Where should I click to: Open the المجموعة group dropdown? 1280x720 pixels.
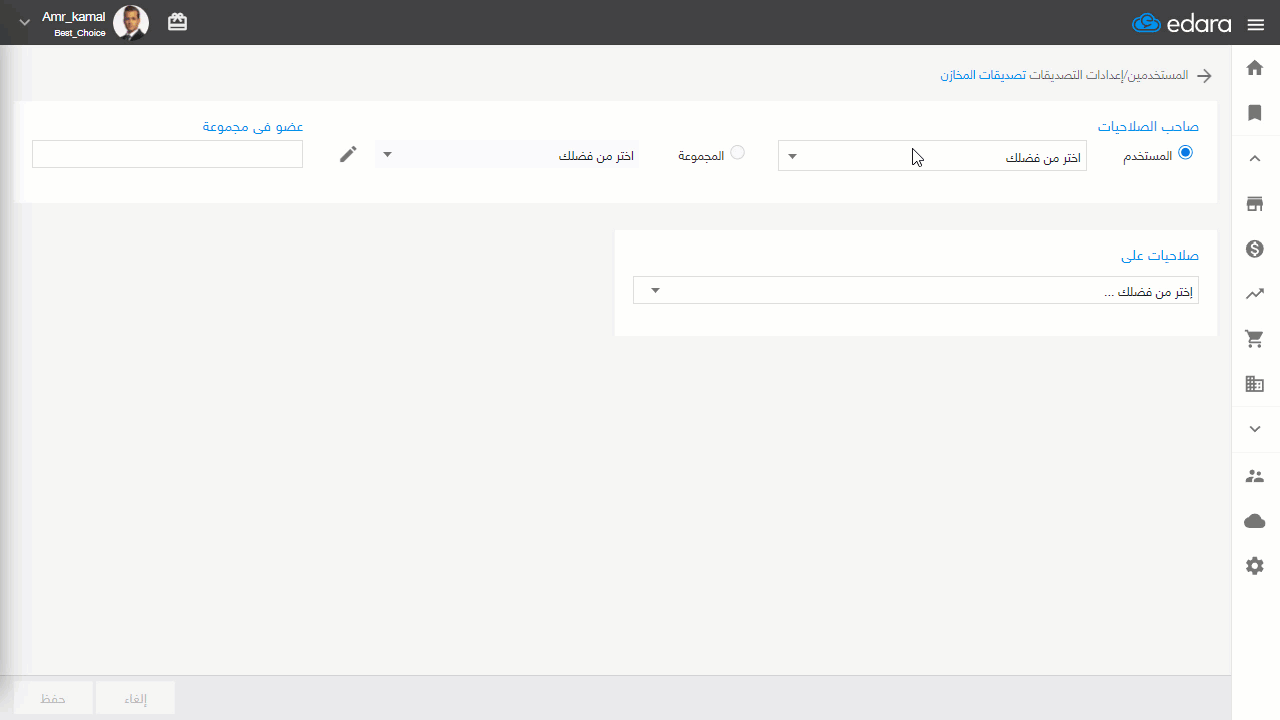(508, 156)
